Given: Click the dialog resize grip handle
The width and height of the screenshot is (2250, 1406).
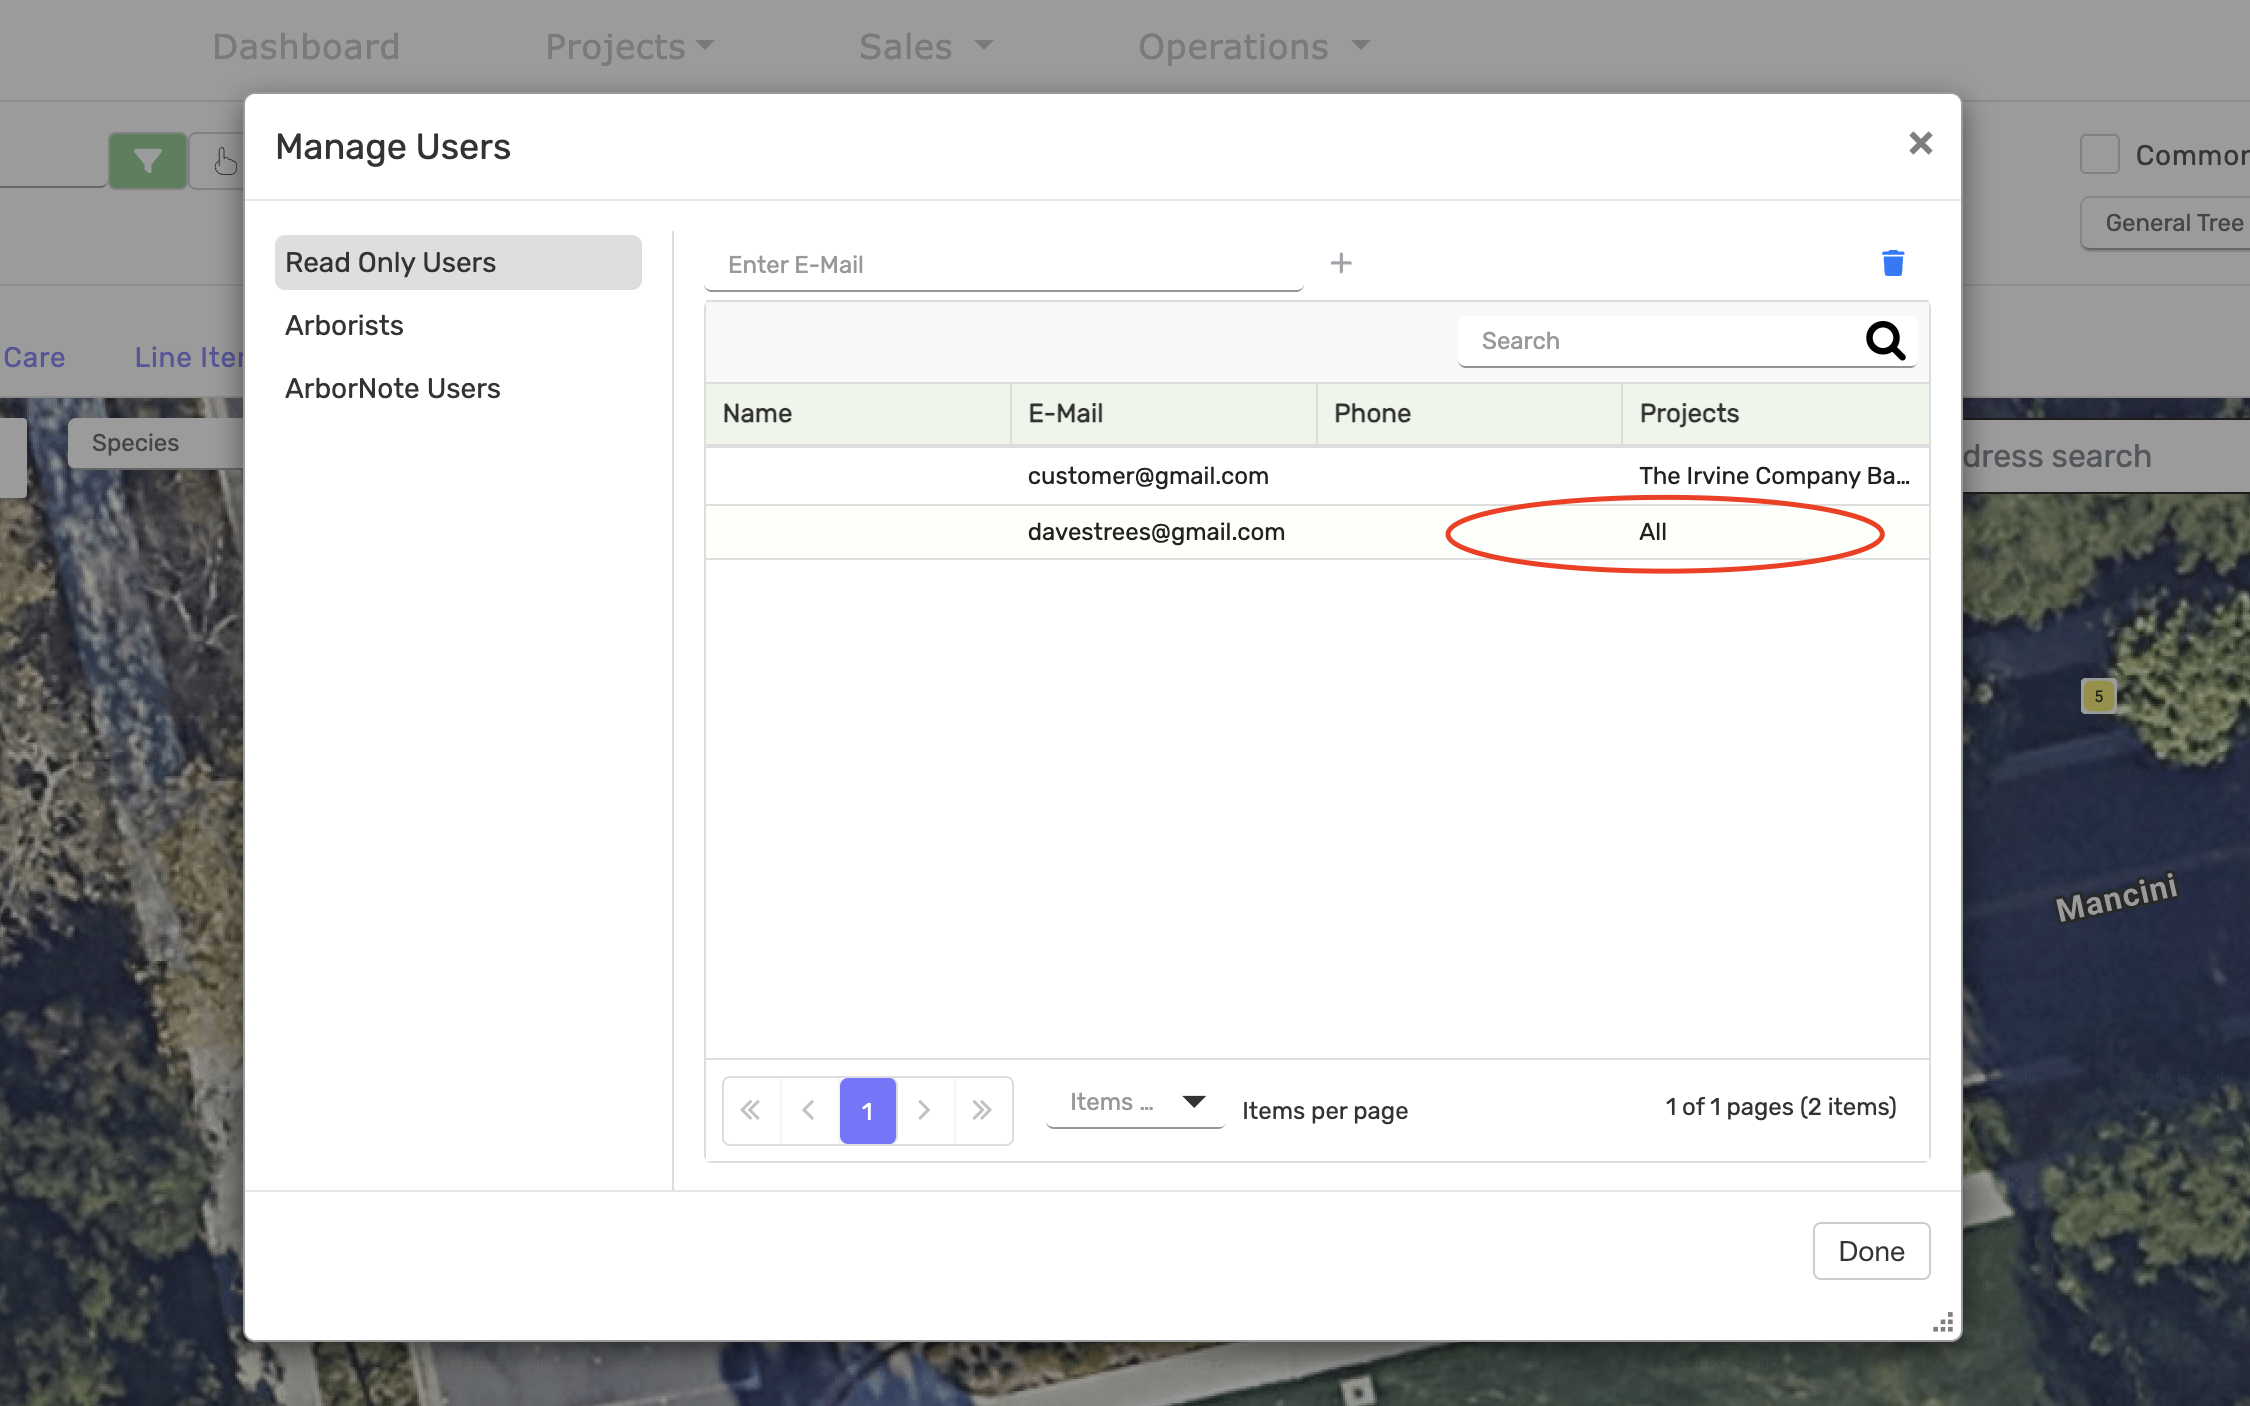Looking at the screenshot, I should click(x=1942, y=1323).
